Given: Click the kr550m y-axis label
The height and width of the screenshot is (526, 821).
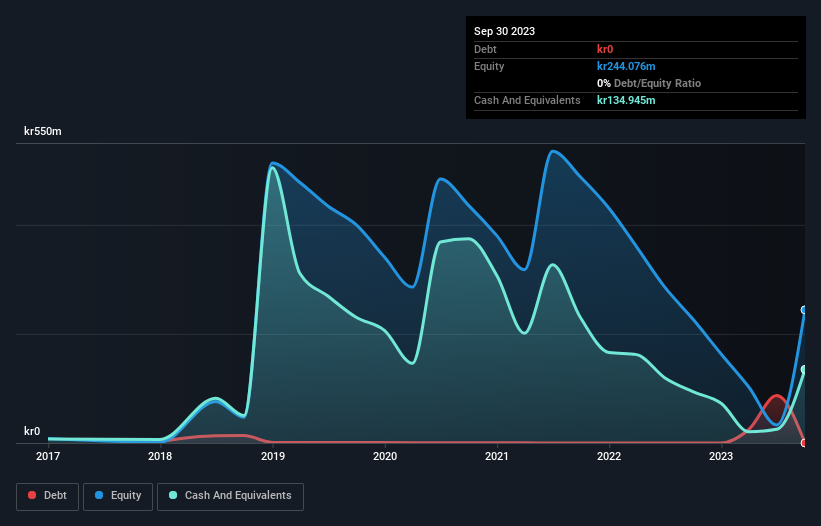Looking at the screenshot, I should click(x=42, y=131).
